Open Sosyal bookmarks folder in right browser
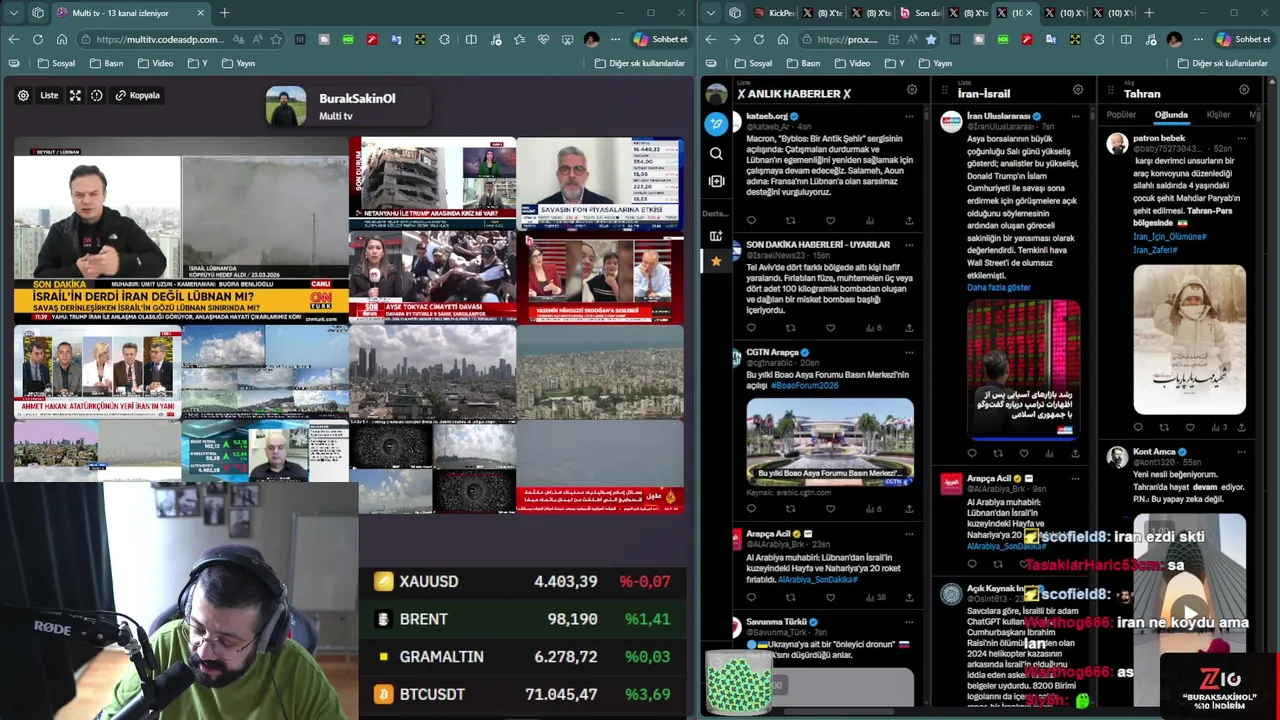The image size is (1280, 720). click(753, 63)
